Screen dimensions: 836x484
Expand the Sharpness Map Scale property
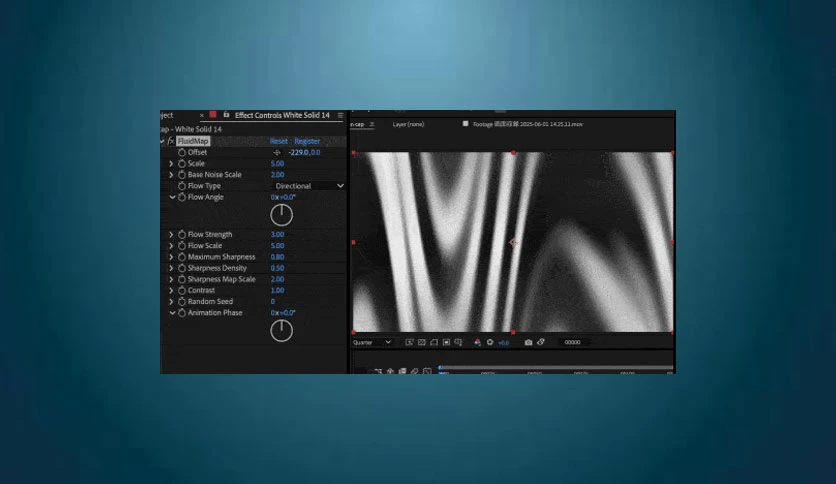pyautogui.click(x=171, y=279)
